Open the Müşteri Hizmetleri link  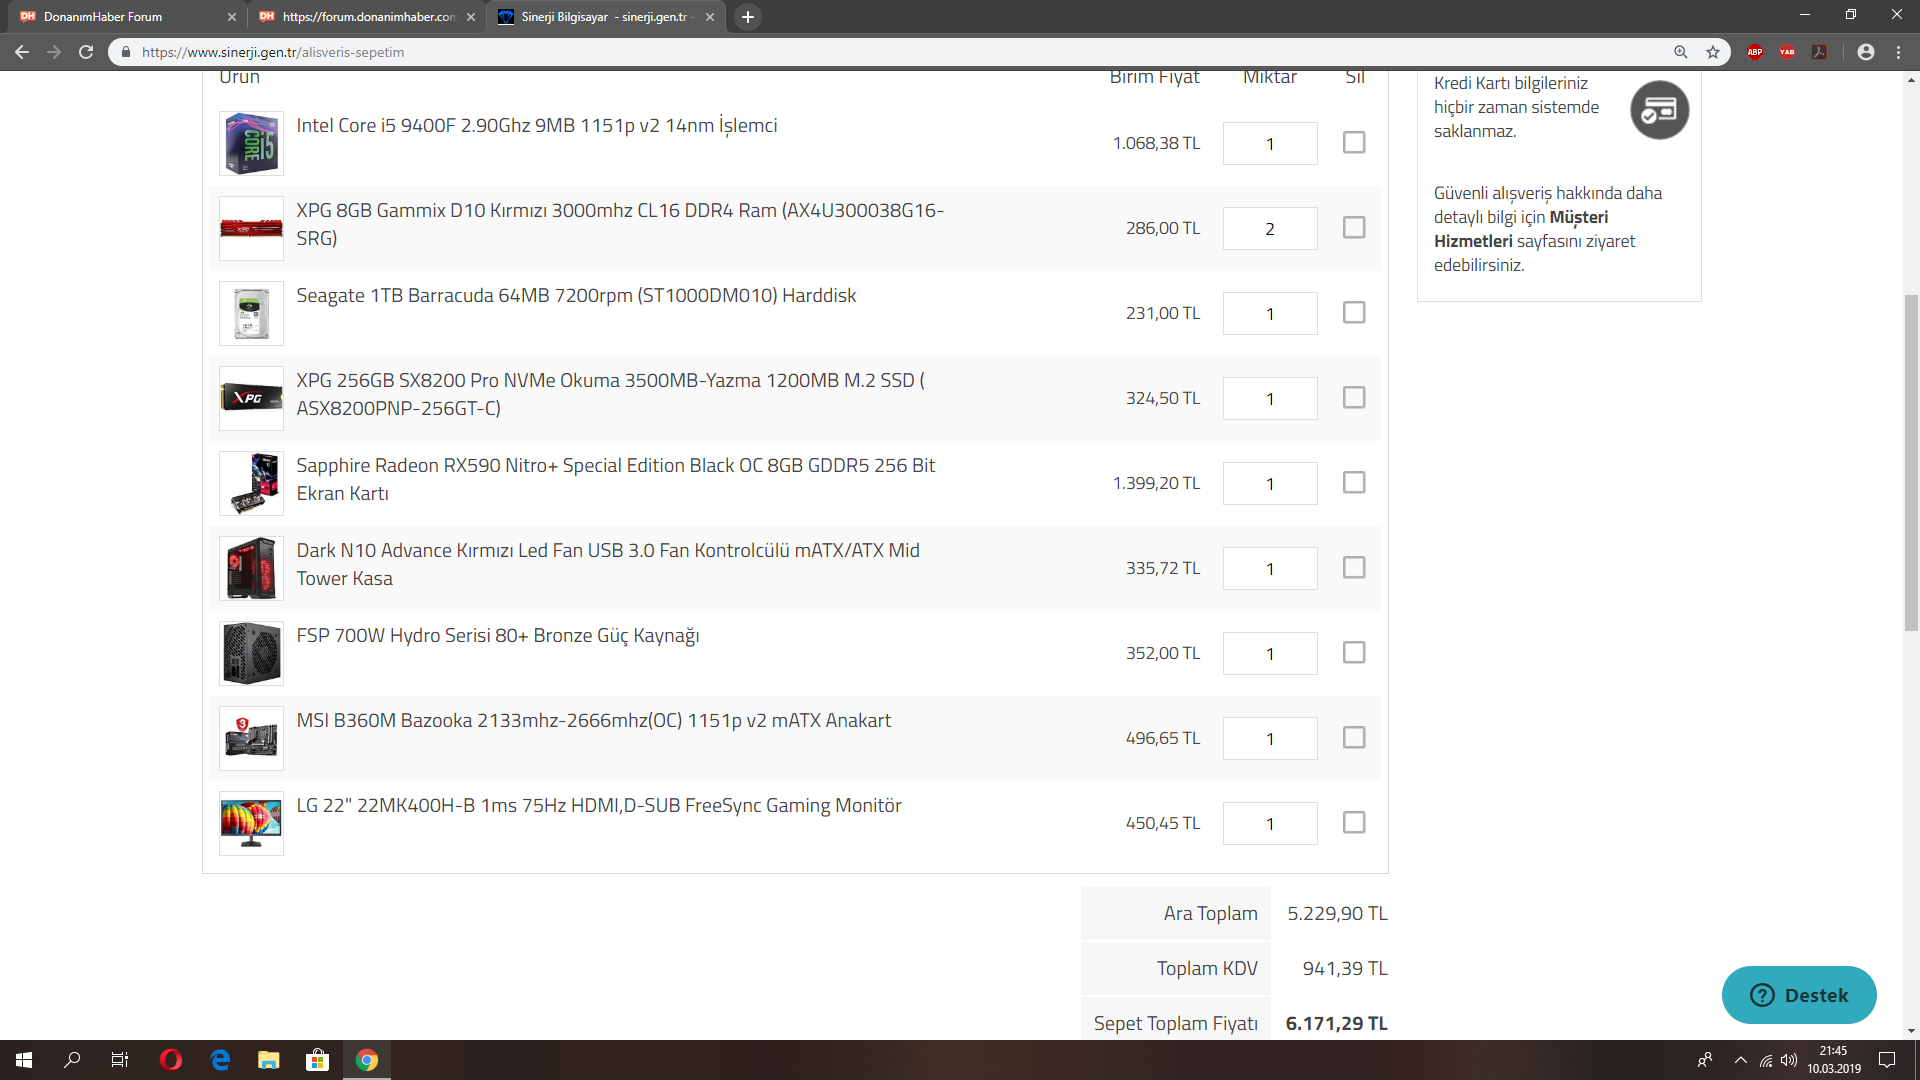(x=1521, y=229)
